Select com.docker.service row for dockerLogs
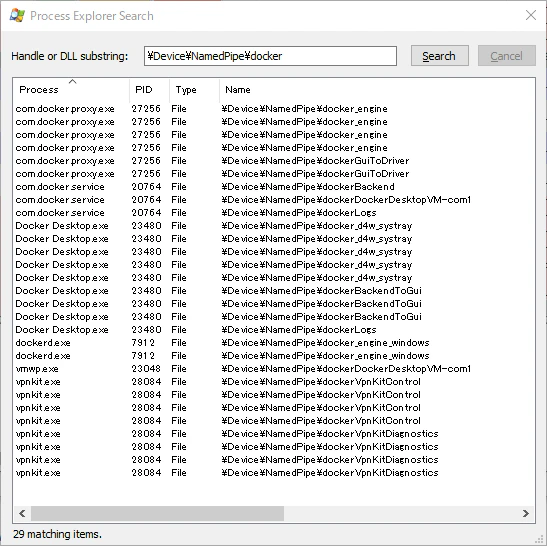This screenshot has height=546, width=547. click(274, 212)
